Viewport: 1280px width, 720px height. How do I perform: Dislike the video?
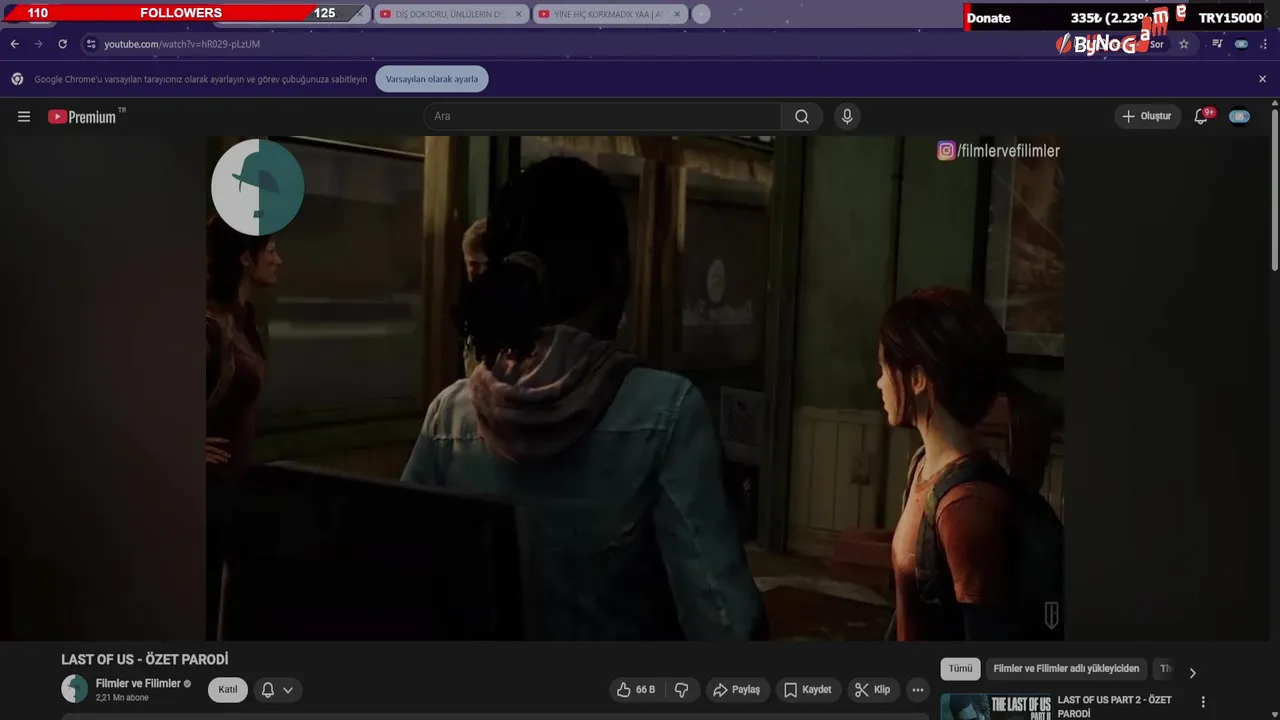pos(682,690)
